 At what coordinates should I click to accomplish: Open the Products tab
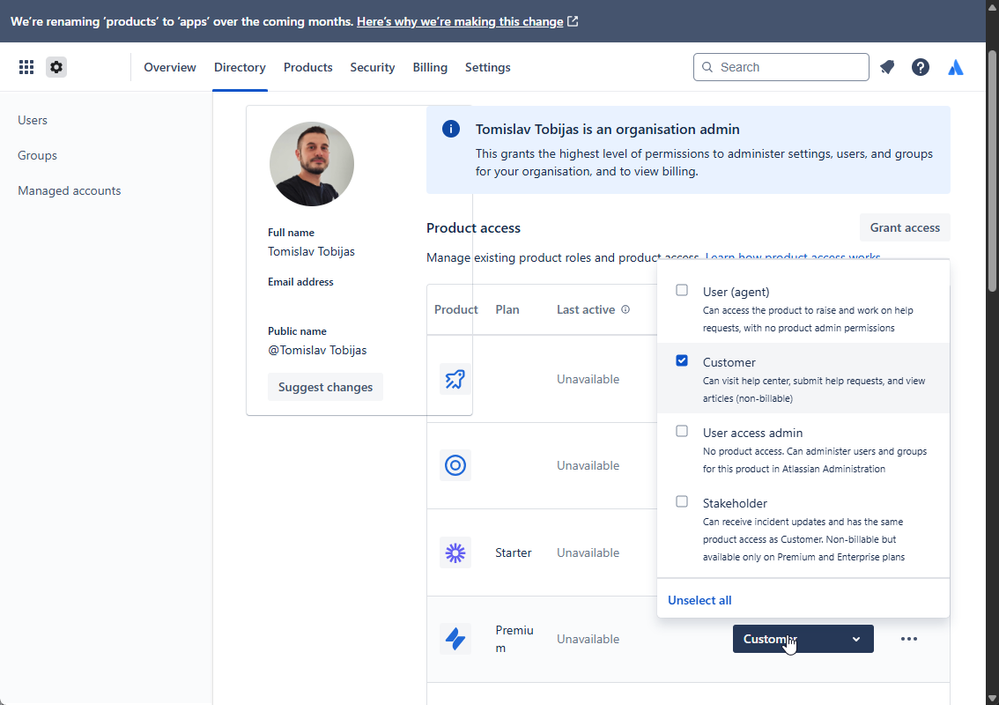pyautogui.click(x=308, y=67)
